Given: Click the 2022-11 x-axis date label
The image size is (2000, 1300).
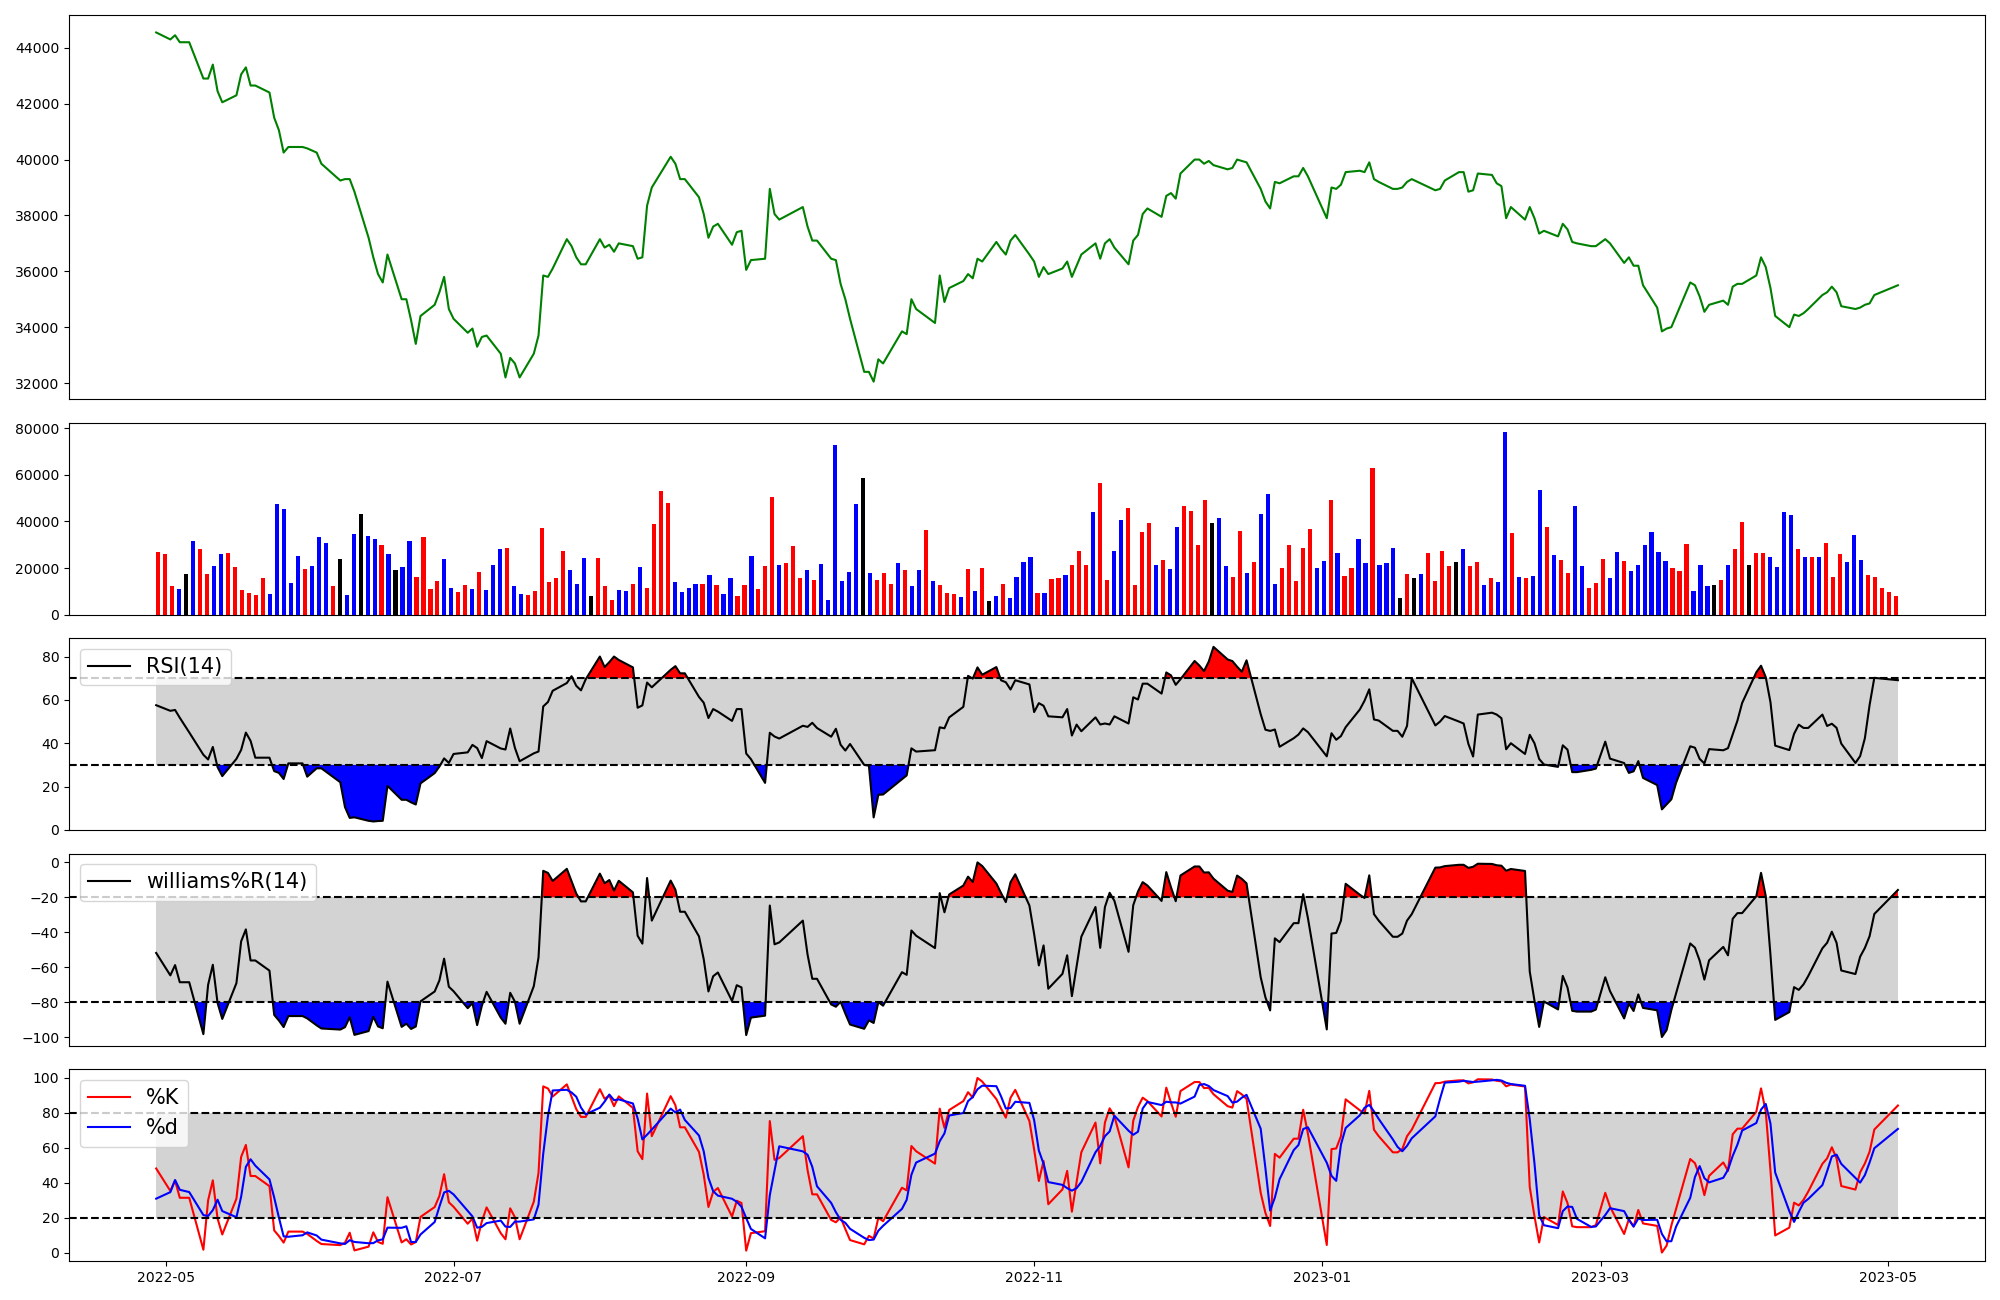Looking at the screenshot, I should click(x=1033, y=1277).
